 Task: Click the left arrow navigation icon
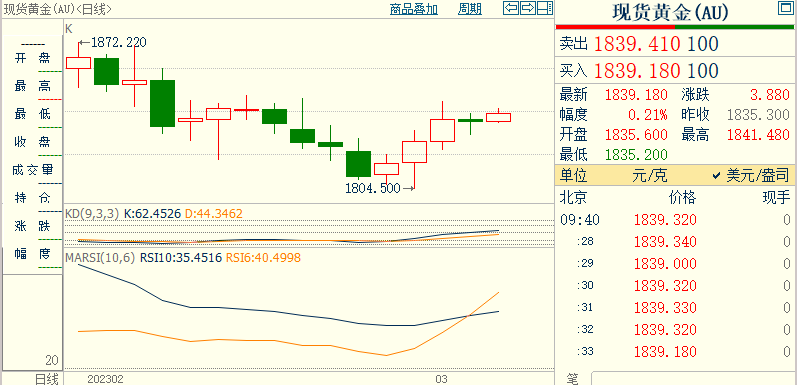pyautogui.click(x=511, y=8)
